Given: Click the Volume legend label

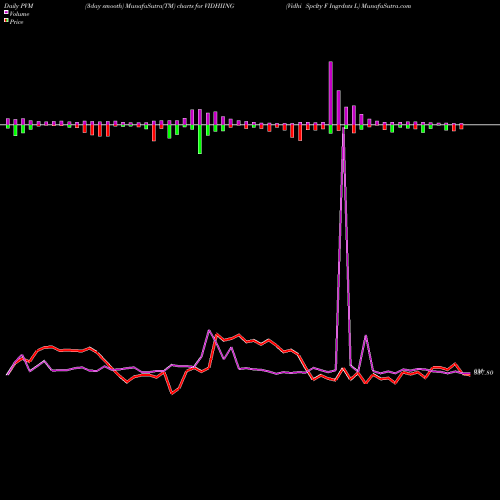Looking at the screenshot, I should (x=19, y=14).
